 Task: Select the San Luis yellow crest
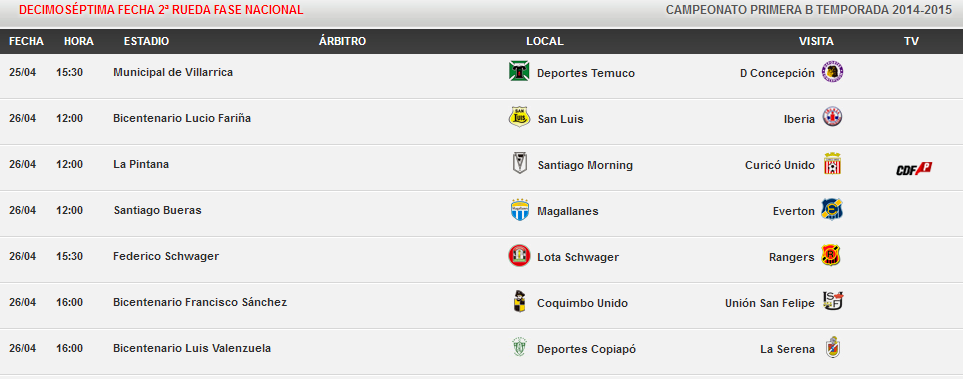(x=520, y=117)
